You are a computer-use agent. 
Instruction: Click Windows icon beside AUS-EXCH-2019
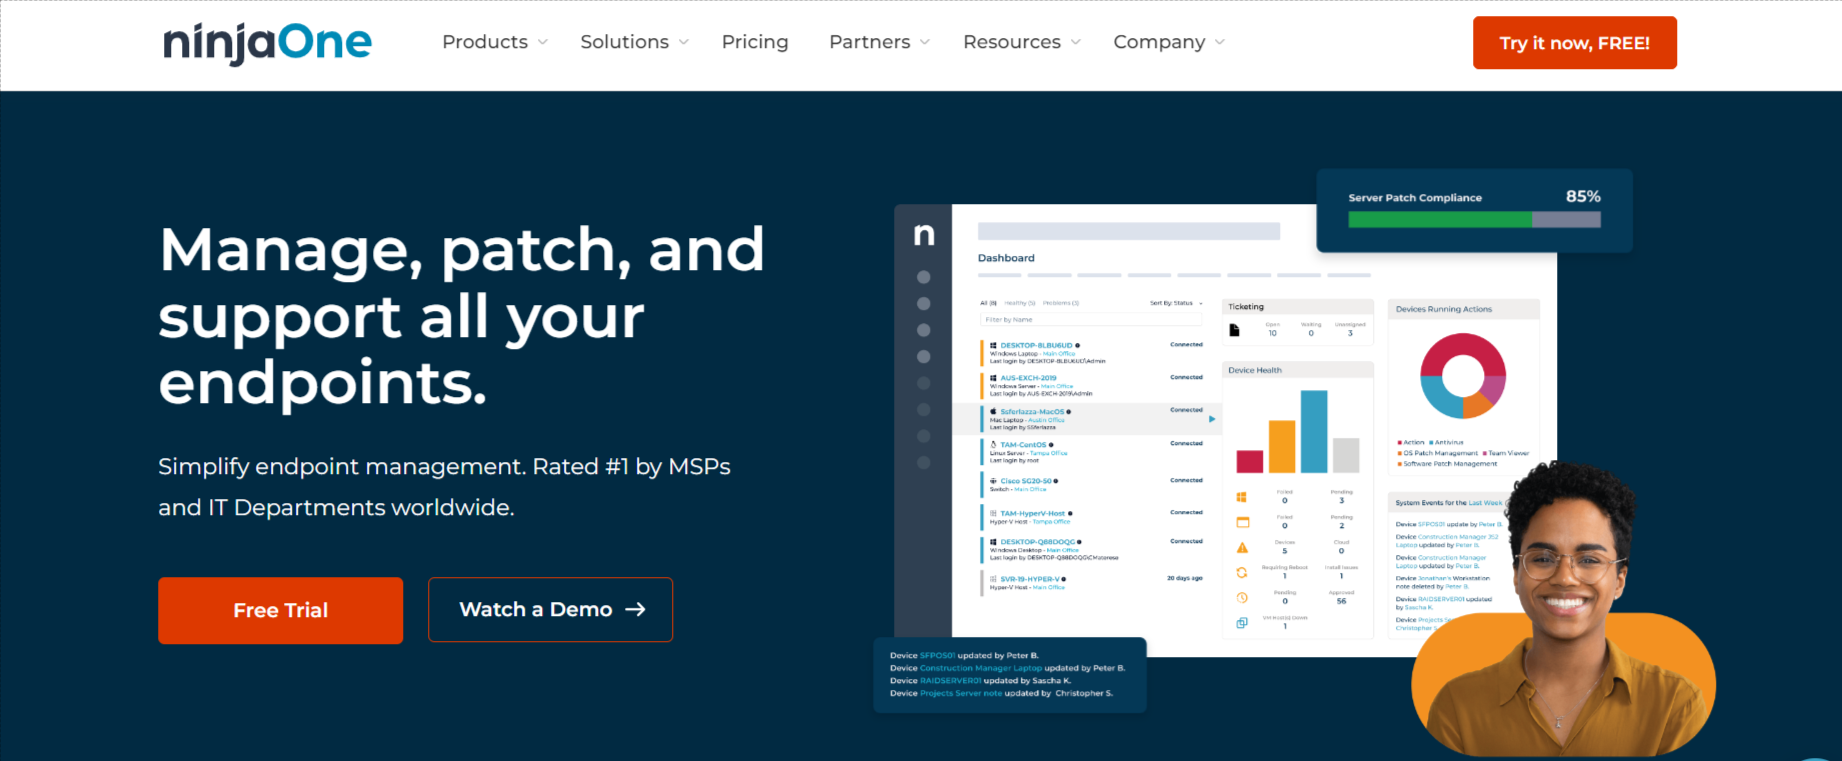993,378
